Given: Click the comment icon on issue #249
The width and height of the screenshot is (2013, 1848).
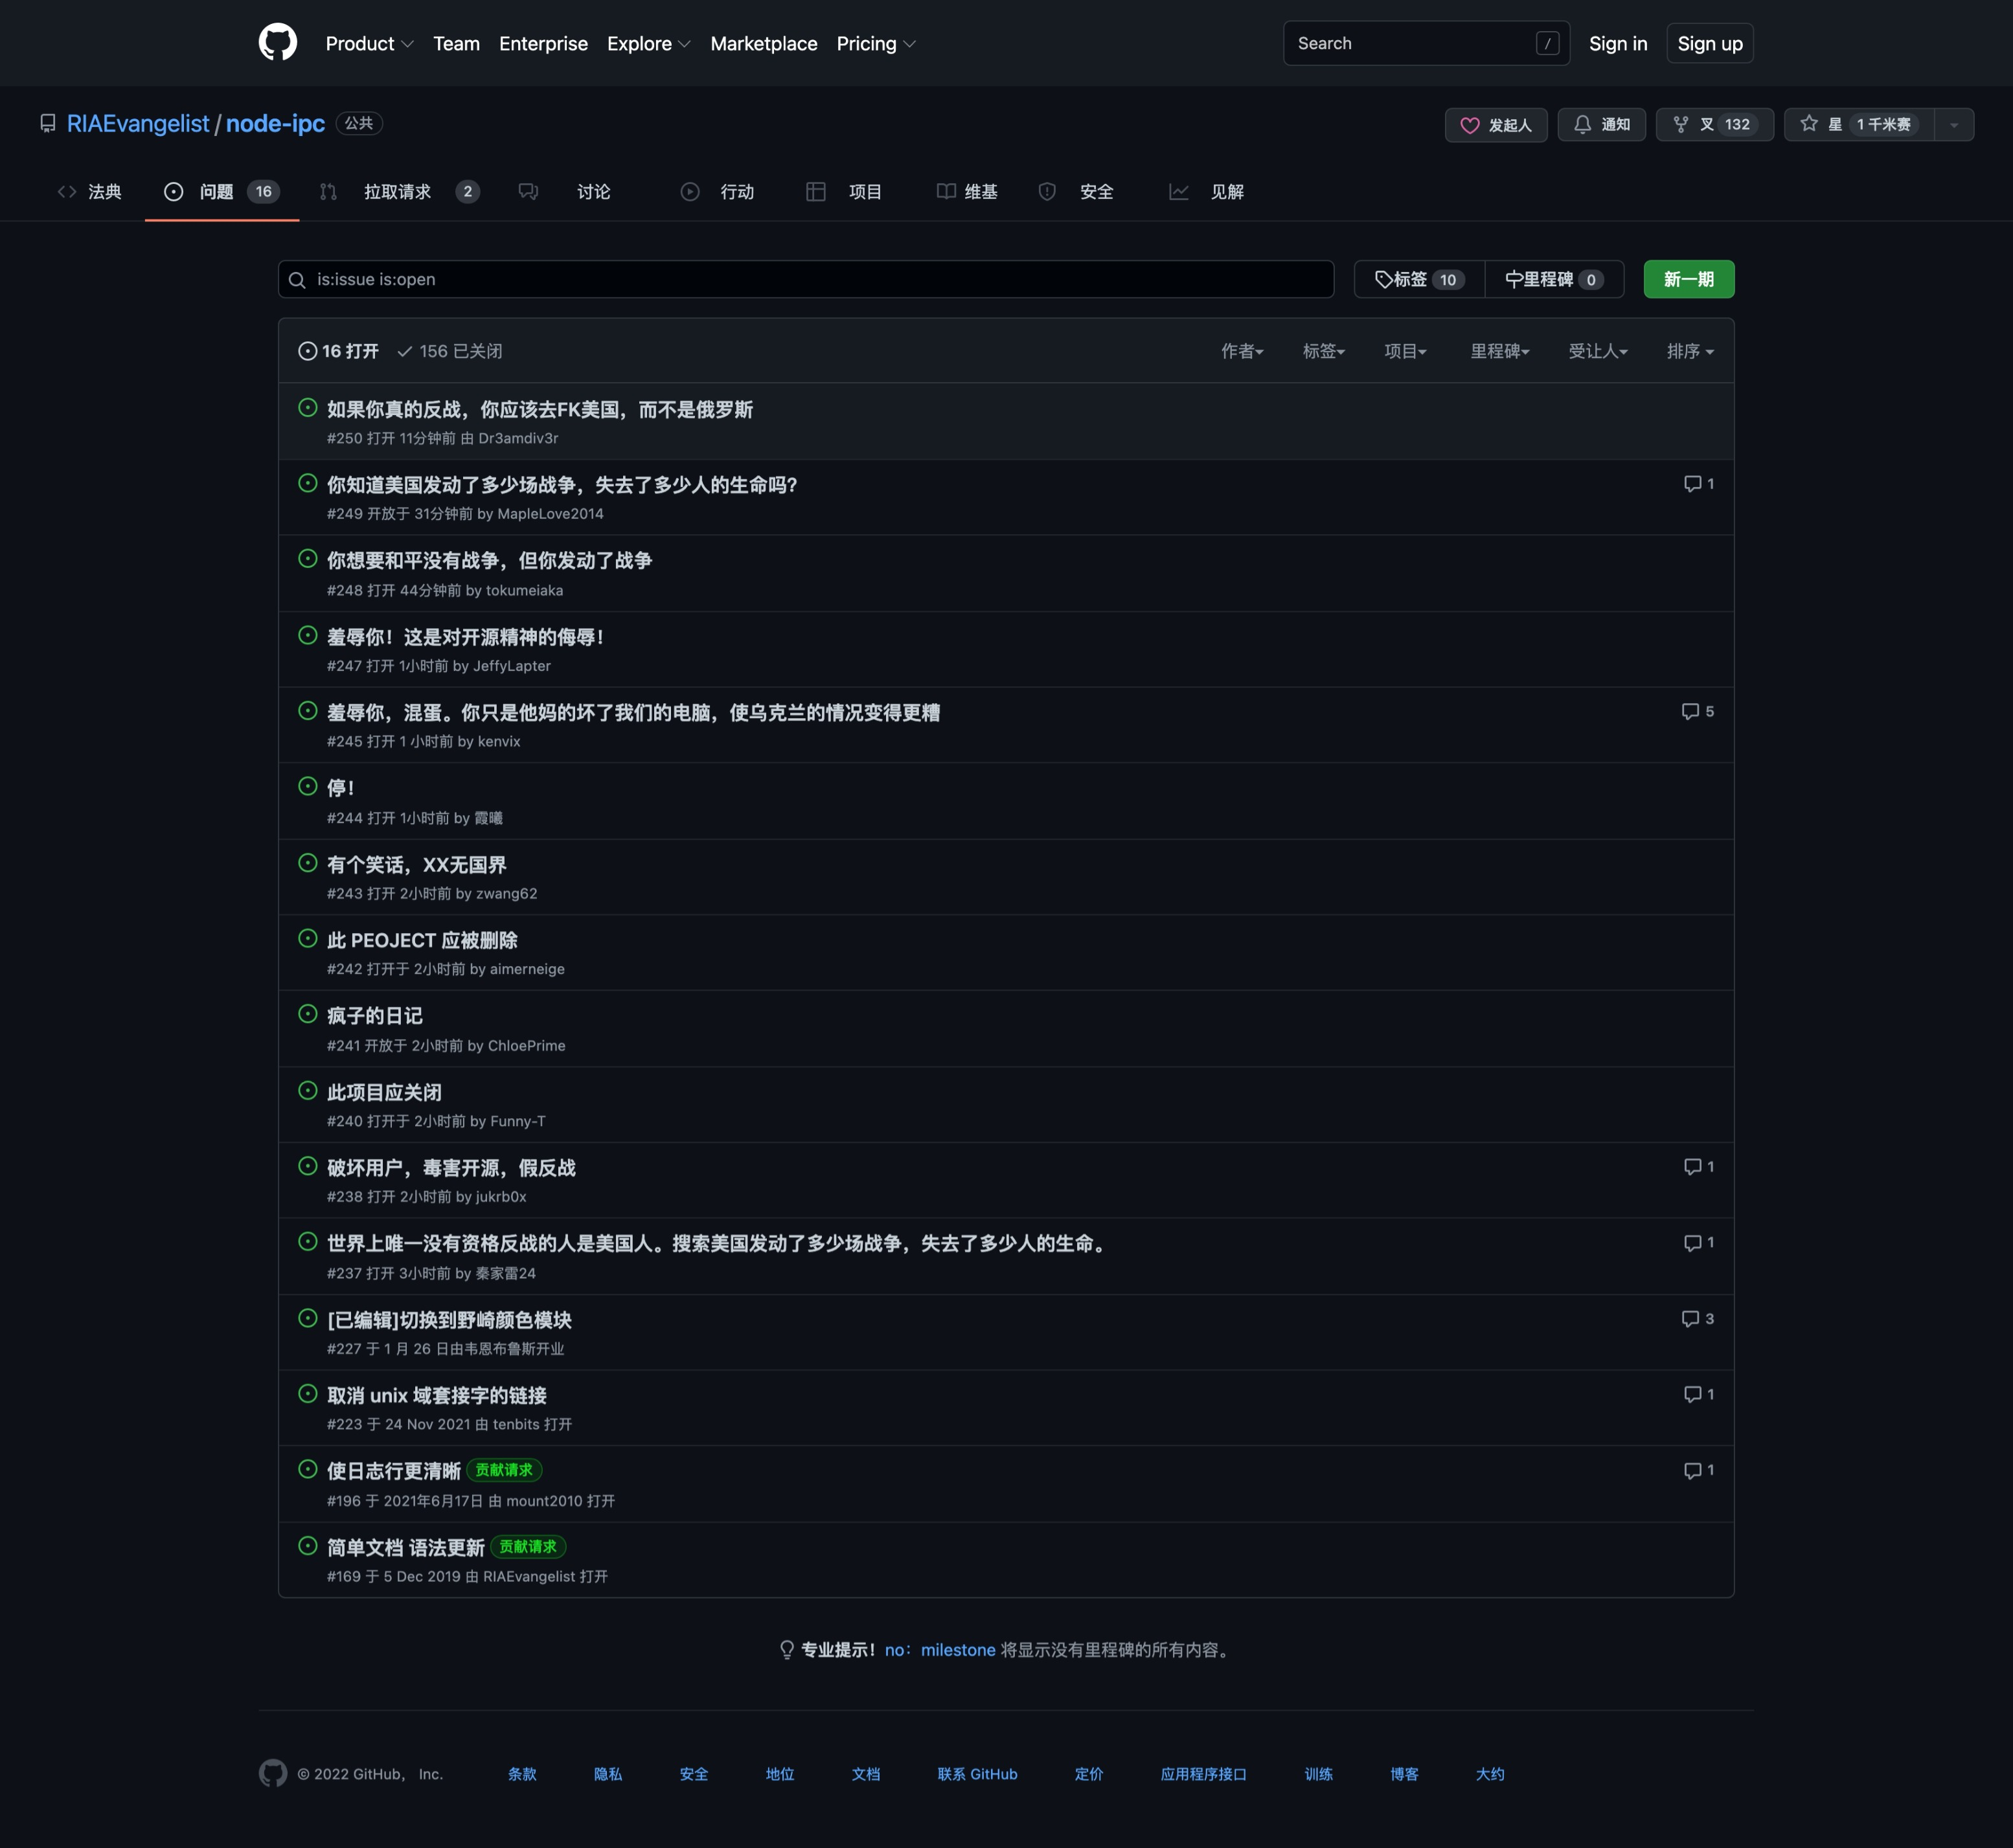Looking at the screenshot, I should click(1692, 484).
